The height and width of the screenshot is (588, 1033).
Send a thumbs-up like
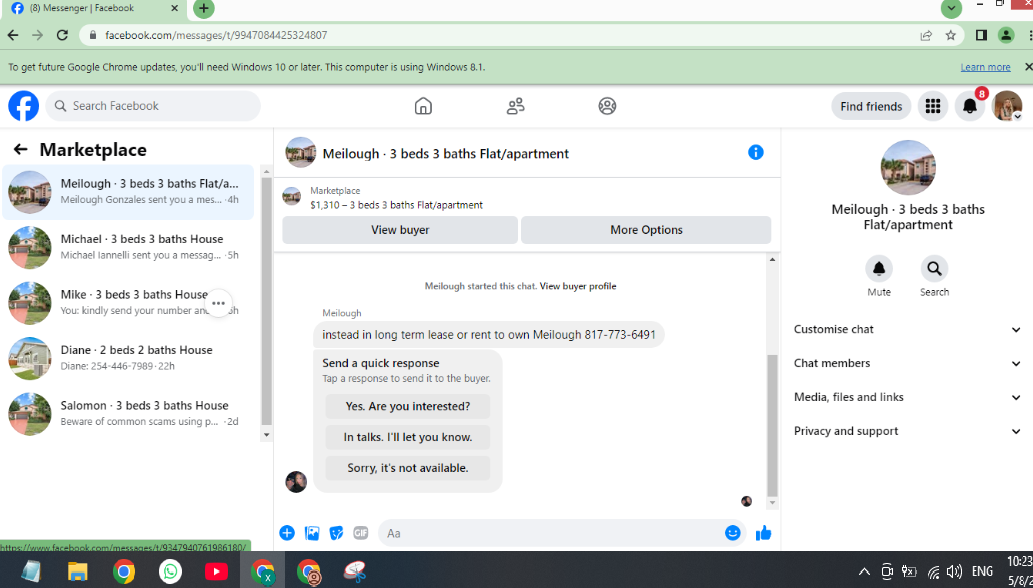pos(764,533)
